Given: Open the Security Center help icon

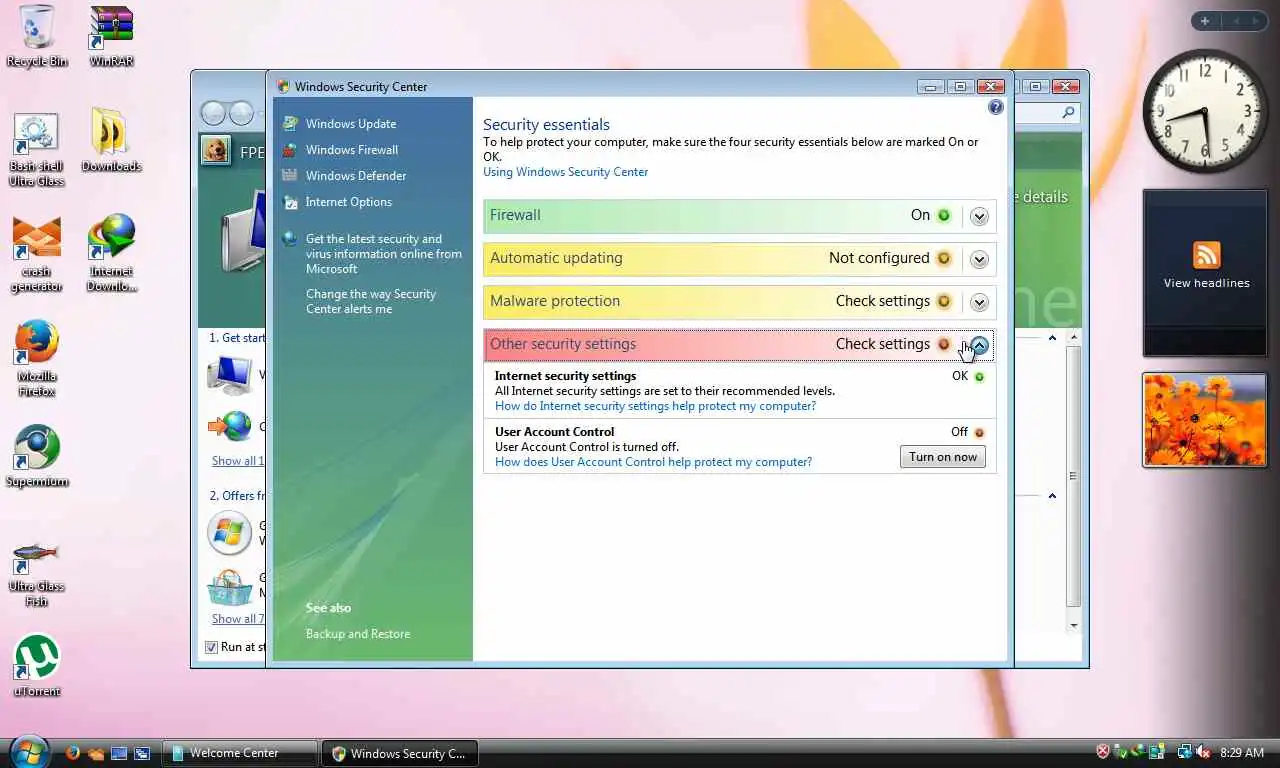Looking at the screenshot, I should tap(995, 107).
